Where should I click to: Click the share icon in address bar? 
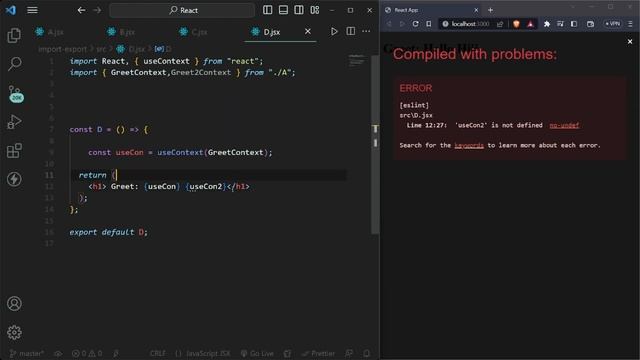[x=500, y=24]
